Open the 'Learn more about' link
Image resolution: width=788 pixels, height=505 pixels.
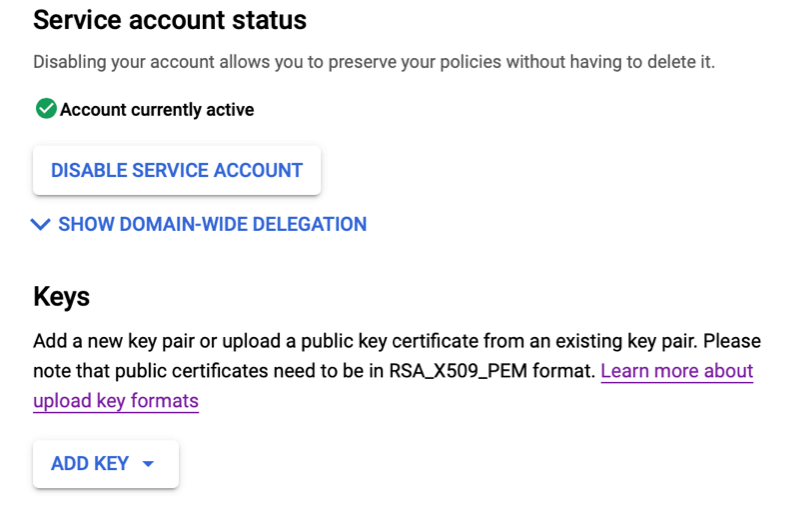click(x=676, y=371)
